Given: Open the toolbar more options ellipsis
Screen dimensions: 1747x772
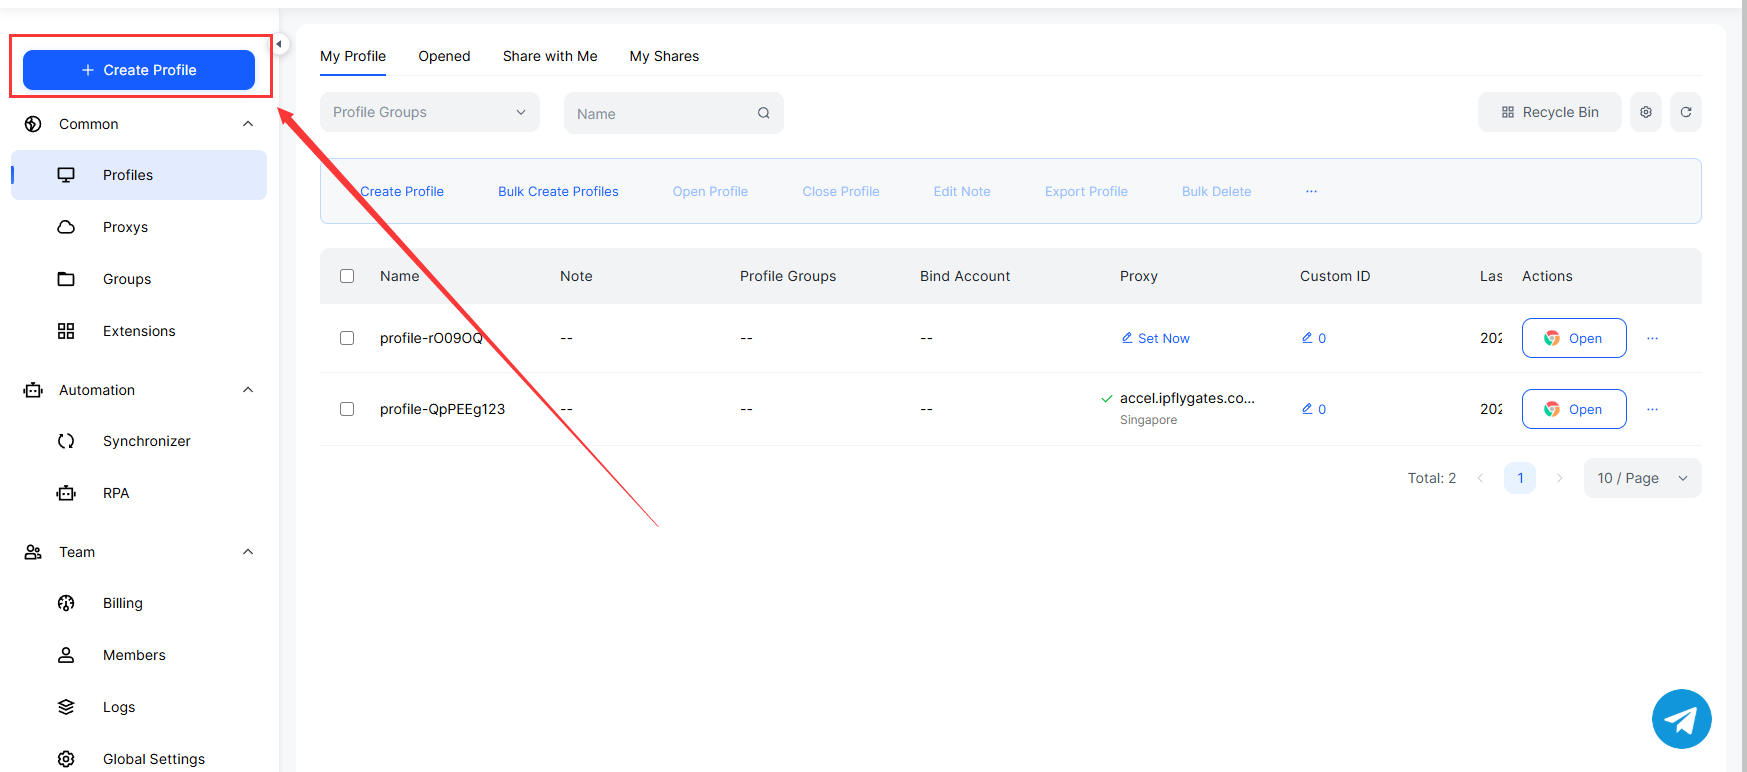Looking at the screenshot, I should coord(1311,191).
